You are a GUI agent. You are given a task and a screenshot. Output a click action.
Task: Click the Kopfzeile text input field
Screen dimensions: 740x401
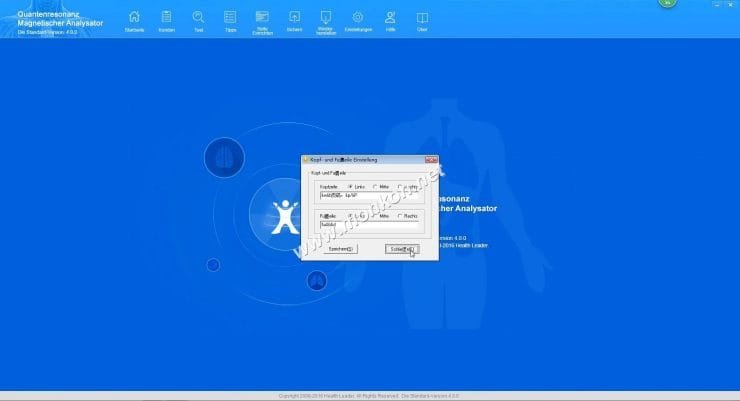(369, 195)
